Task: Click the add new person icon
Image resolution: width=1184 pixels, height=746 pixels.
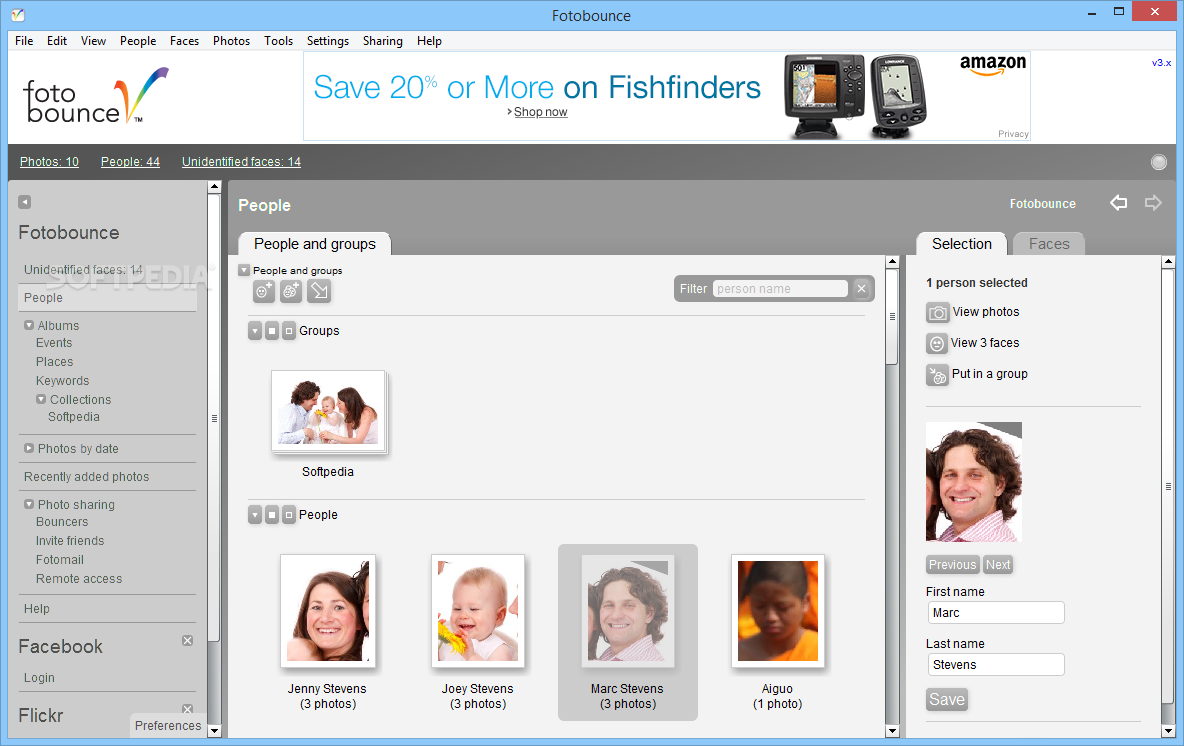Action: (264, 291)
